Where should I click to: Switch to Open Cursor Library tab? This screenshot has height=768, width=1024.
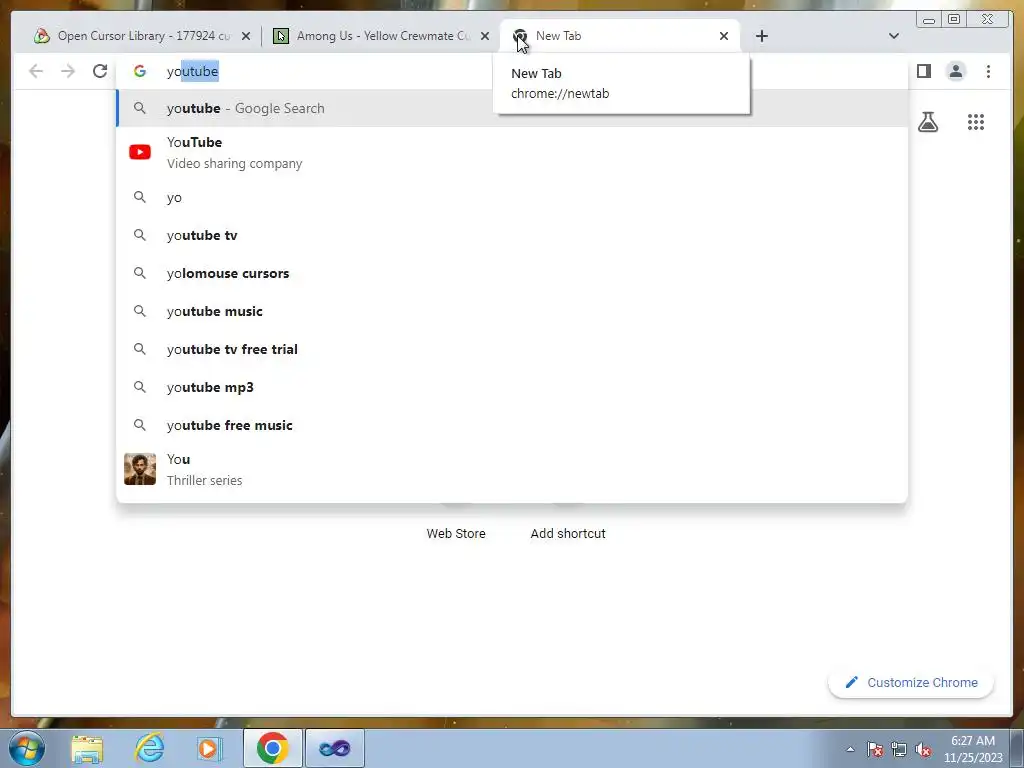(x=142, y=36)
